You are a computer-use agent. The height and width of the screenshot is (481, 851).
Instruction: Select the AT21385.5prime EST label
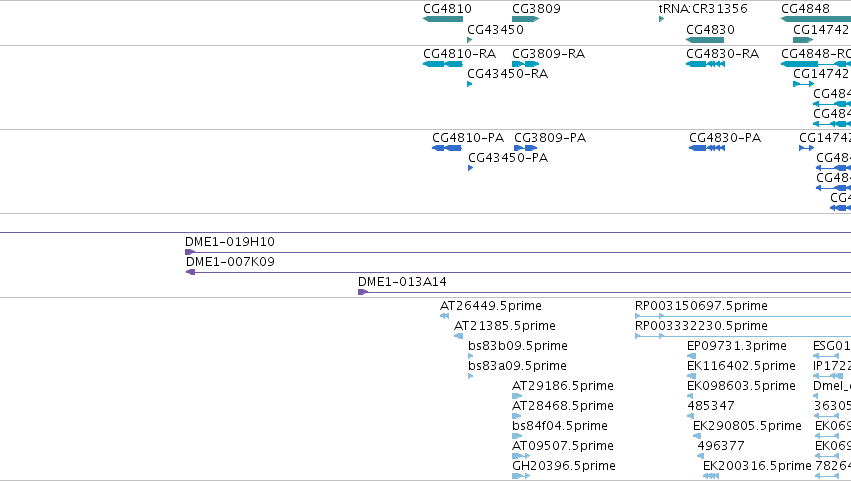pyautogui.click(x=505, y=326)
